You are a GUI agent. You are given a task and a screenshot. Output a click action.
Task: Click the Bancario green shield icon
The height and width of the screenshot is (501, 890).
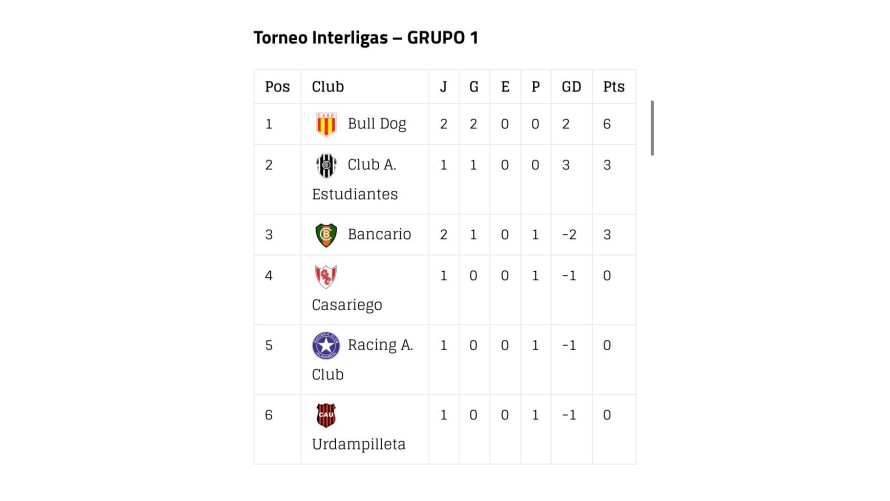coord(326,235)
